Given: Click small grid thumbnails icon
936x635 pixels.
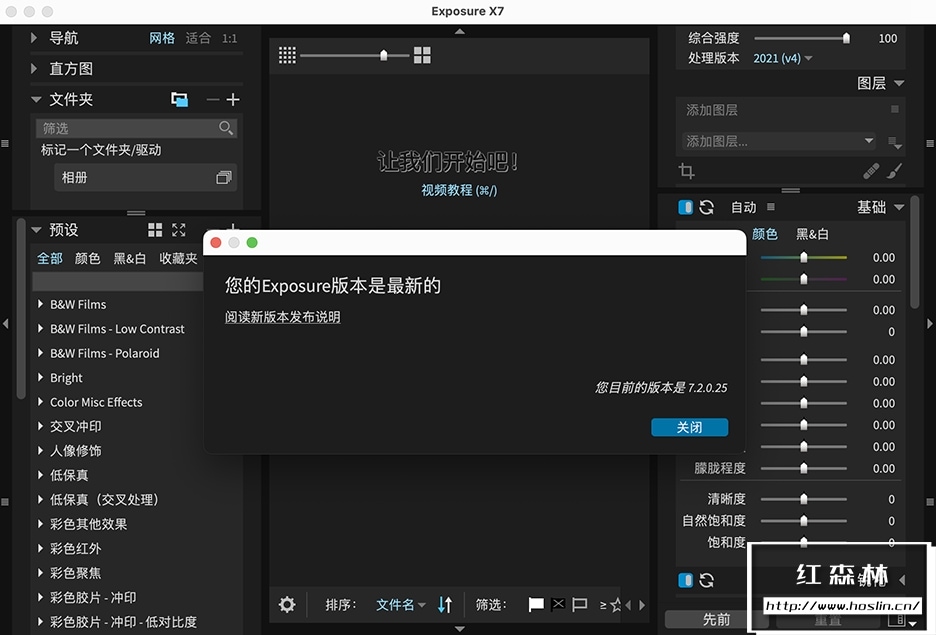Looking at the screenshot, I should click(x=287, y=56).
